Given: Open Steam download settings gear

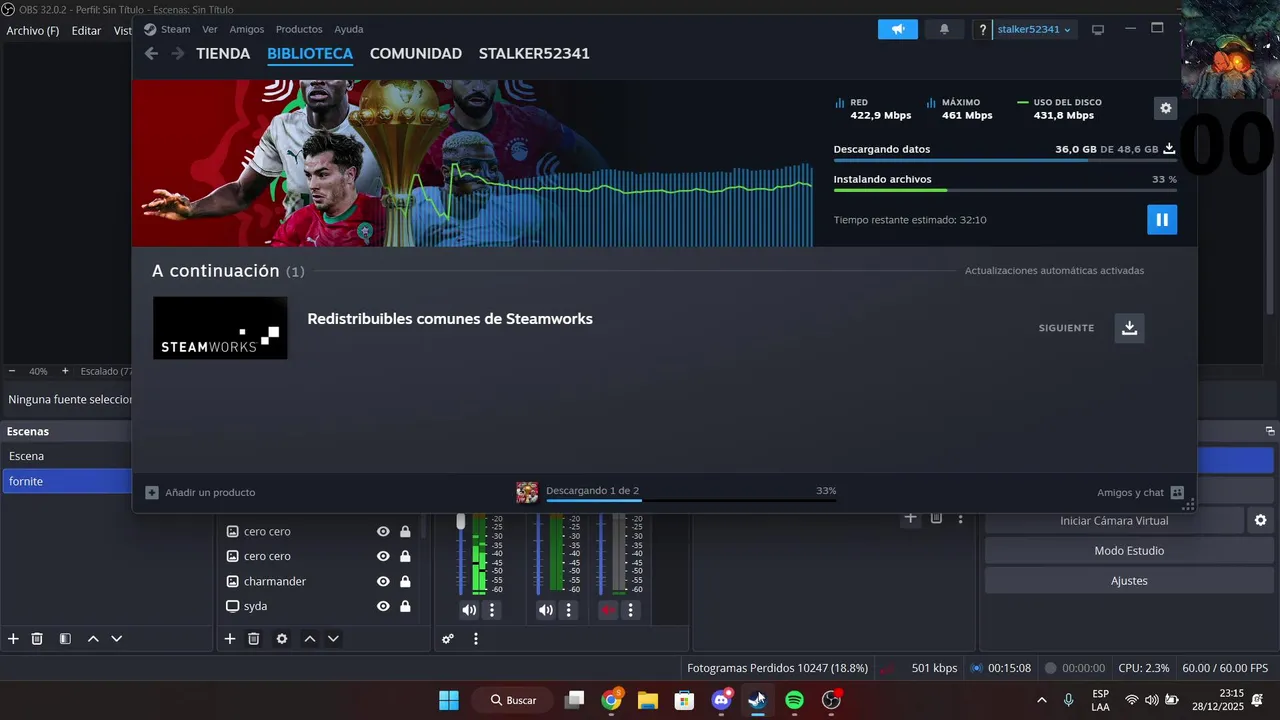Looking at the screenshot, I should [x=1165, y=108].
